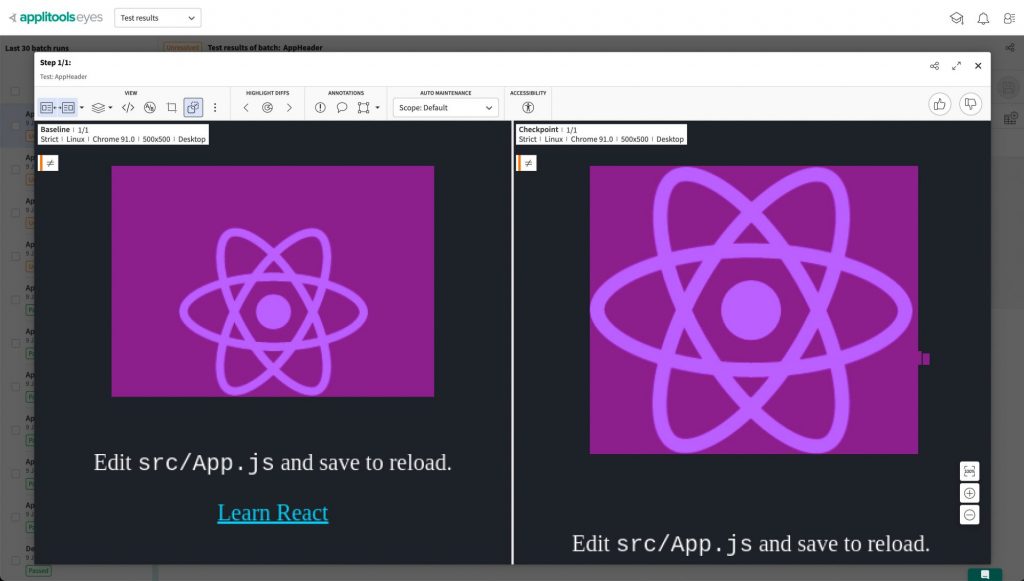Open the layers view dropdown
This screenshot has width=1024, height=581.
point(101,107)
